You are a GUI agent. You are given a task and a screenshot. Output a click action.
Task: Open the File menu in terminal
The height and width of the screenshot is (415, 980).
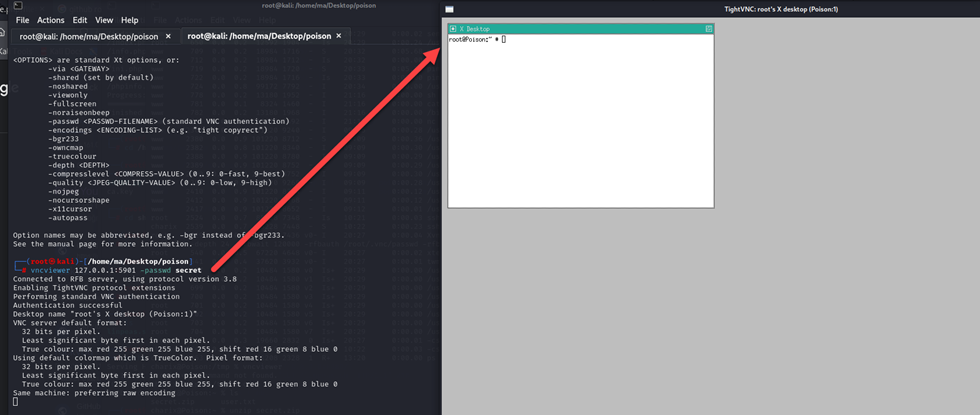[22, 20]
